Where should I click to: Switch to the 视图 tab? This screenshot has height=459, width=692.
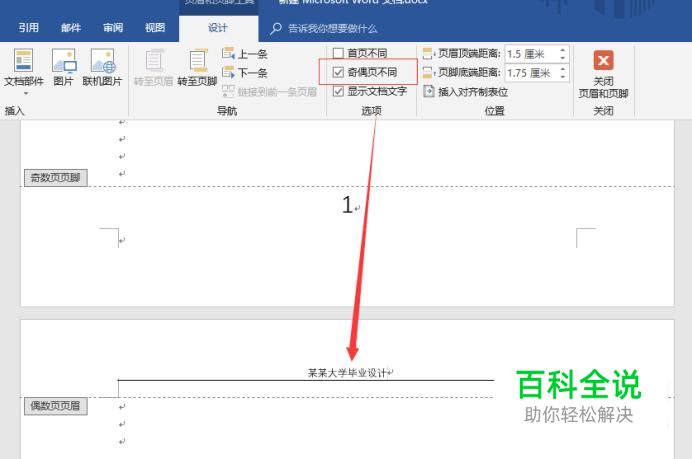pos(155,28)
